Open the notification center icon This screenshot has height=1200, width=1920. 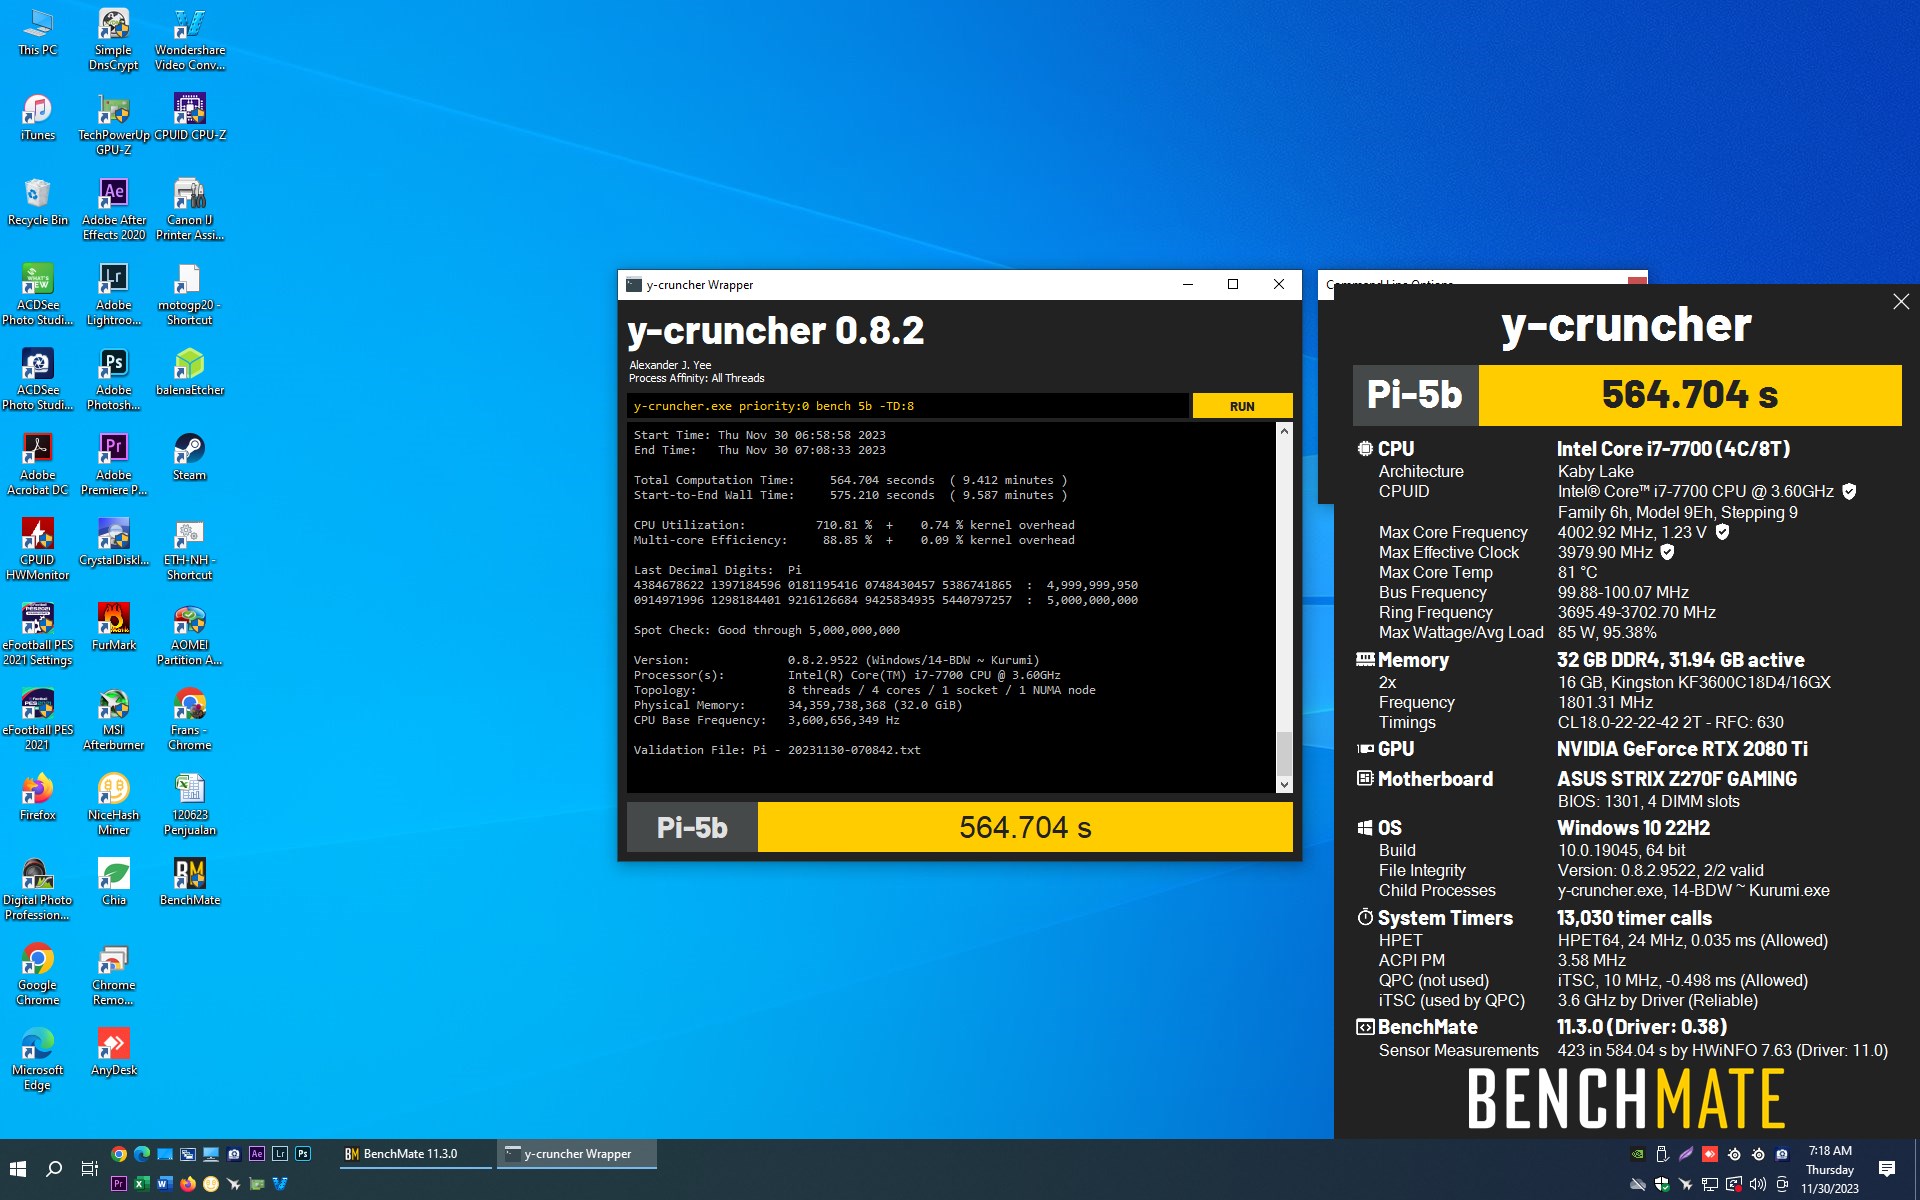pos(1887,1169)
